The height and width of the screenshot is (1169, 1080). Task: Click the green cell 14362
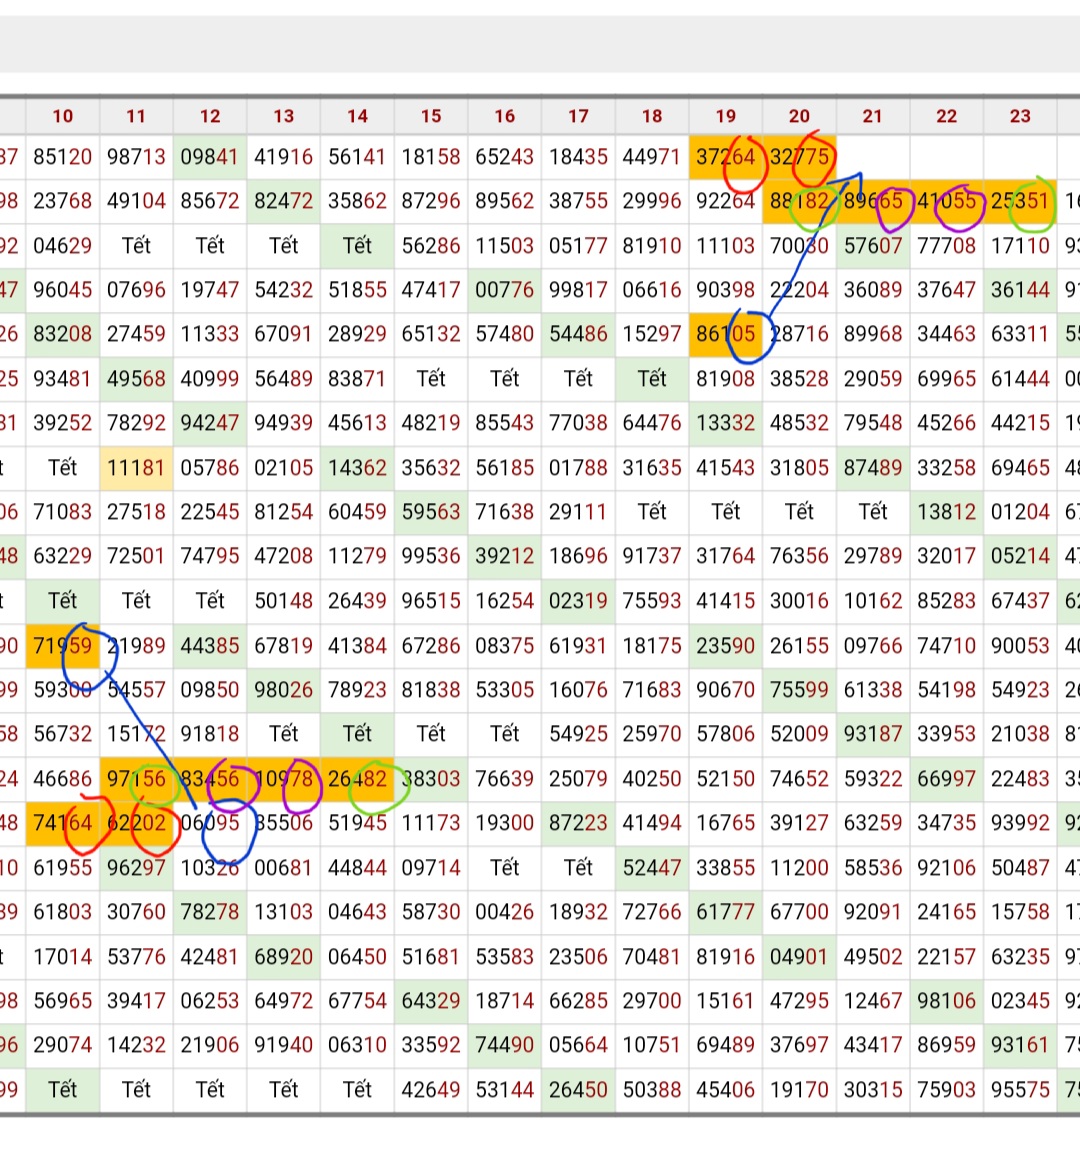click(x=357, y=468)
